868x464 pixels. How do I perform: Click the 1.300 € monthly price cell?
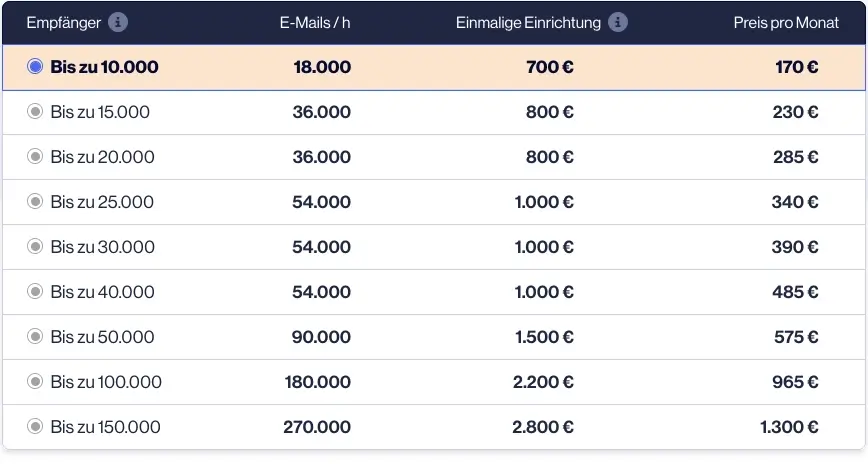pyautogui.click(x=789, y=427)
